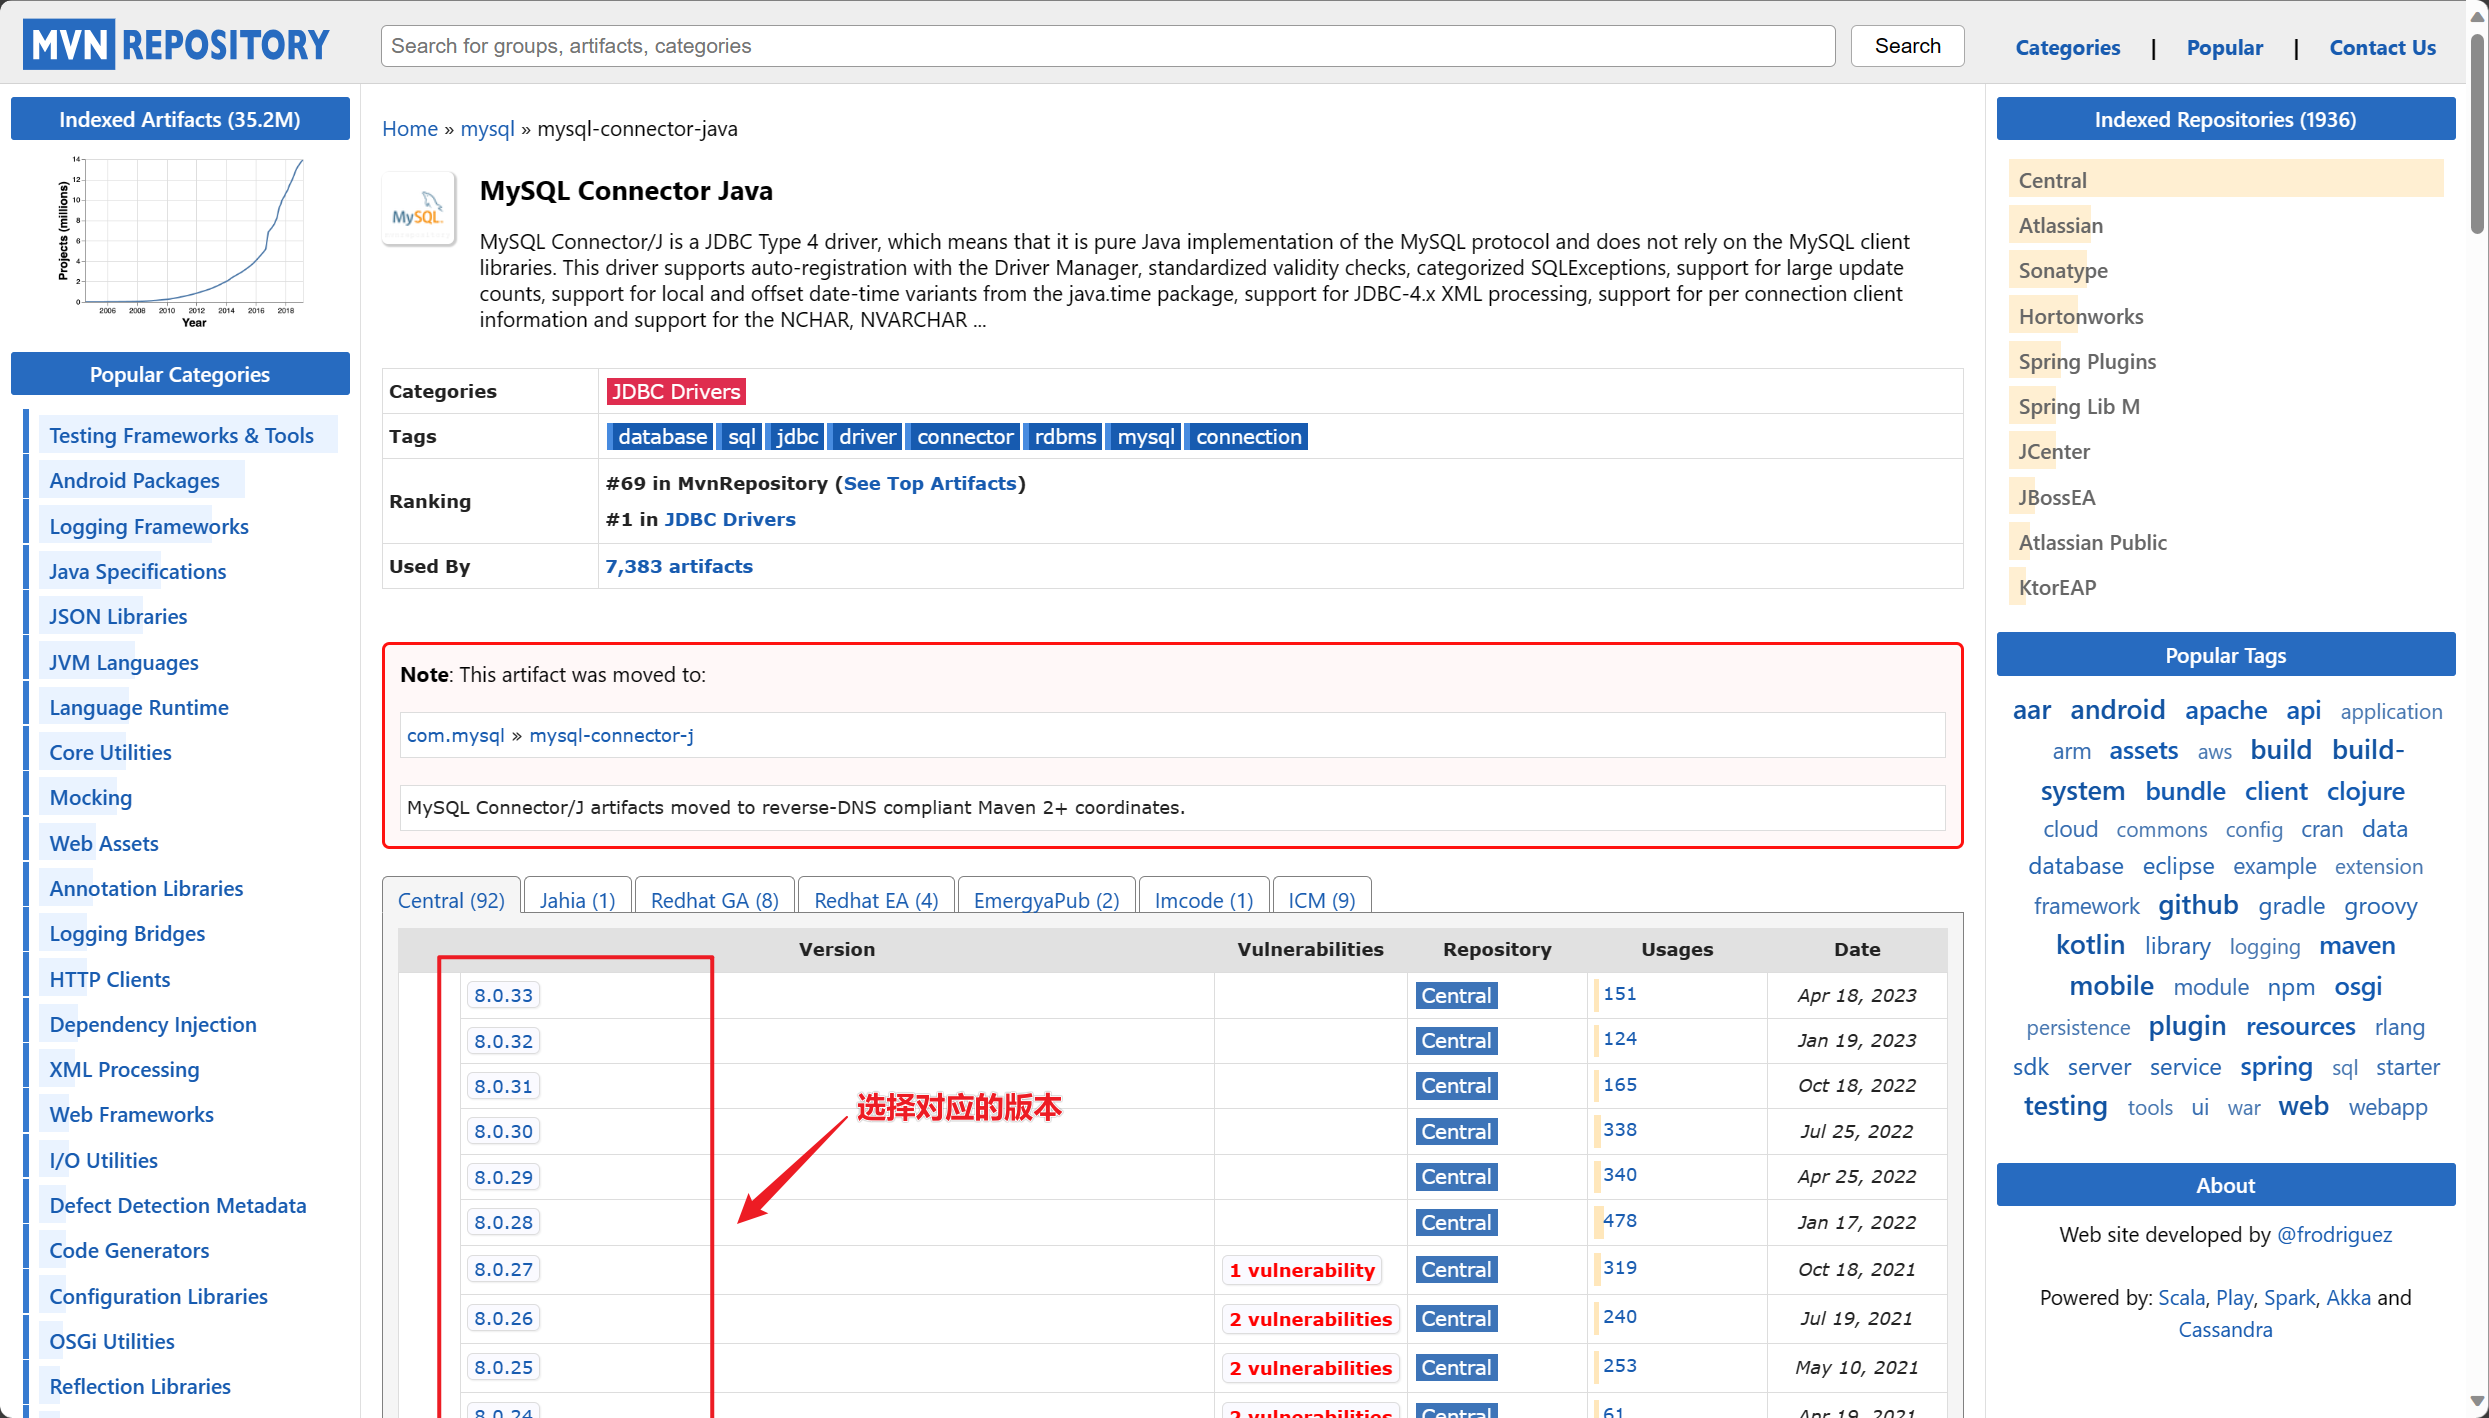This screenshot has height=1418, width=2489.
Task: Click the JDBC Drivers category badge
Action: (x=676, y=391)
